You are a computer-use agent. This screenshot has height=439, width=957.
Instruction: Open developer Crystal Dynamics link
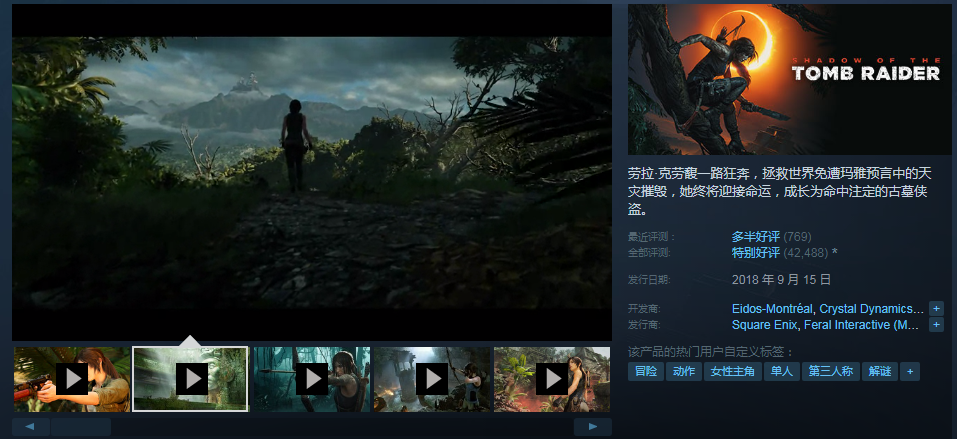(871, 309)
